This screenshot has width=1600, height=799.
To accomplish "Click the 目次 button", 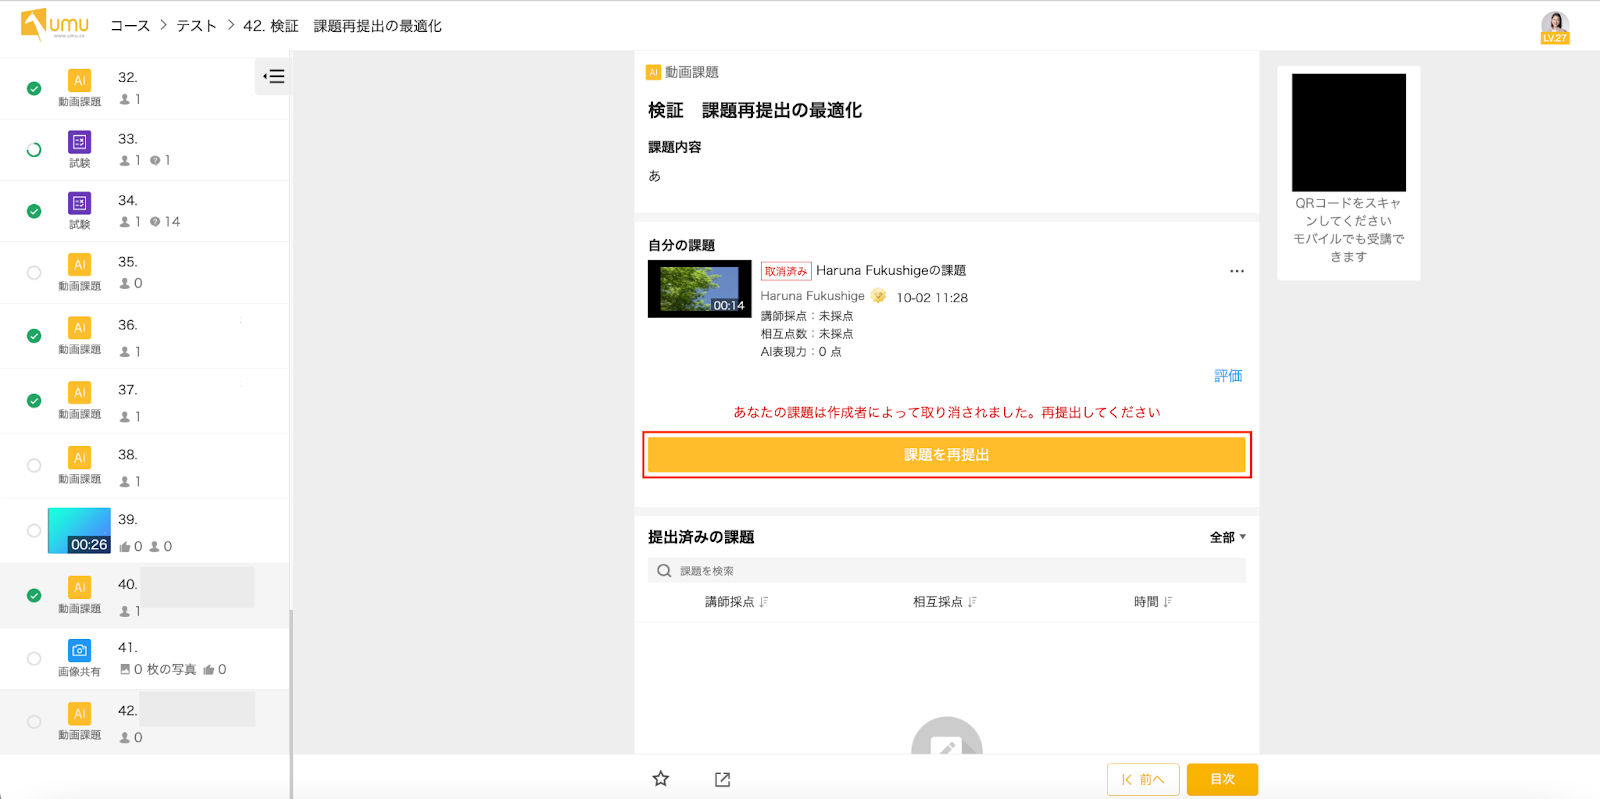I will coord(1222,779).
